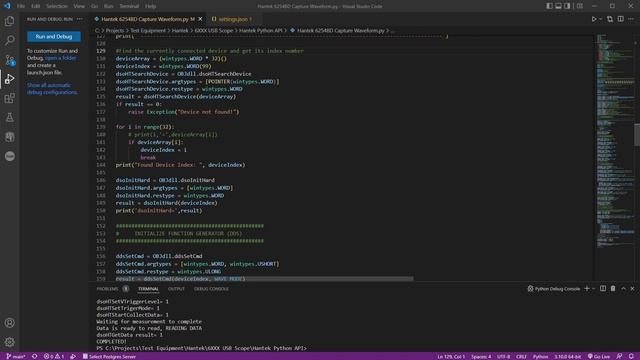Click the Run and Debug button
This screenshot has height=360, width=640.
pos(54,37)
